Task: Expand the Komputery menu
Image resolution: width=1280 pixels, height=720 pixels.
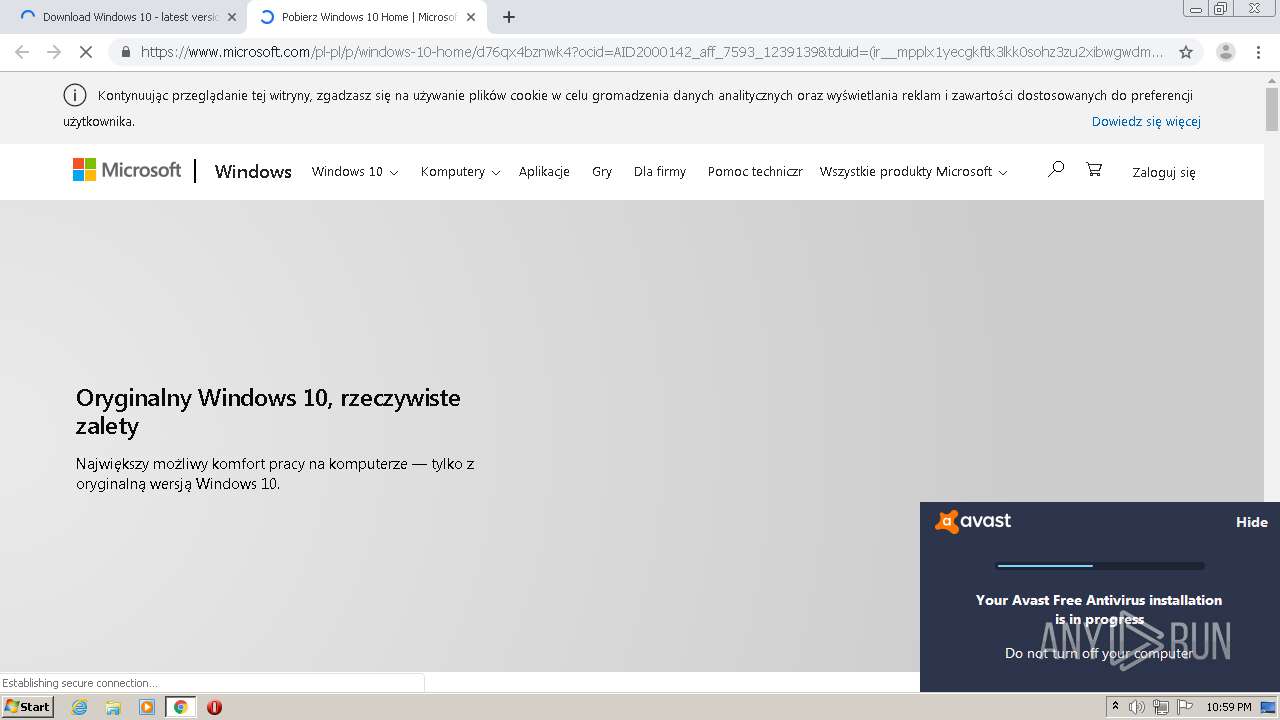Action: click(460, 172)
